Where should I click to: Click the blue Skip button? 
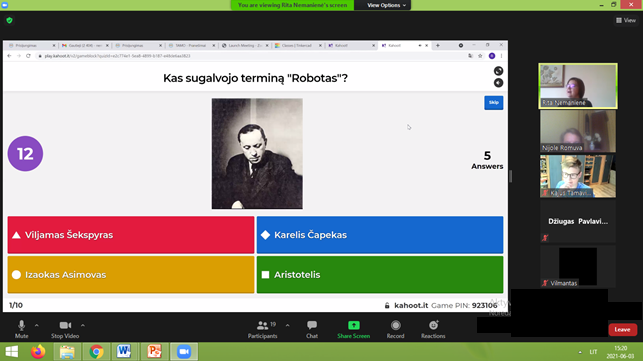(493, 103)
